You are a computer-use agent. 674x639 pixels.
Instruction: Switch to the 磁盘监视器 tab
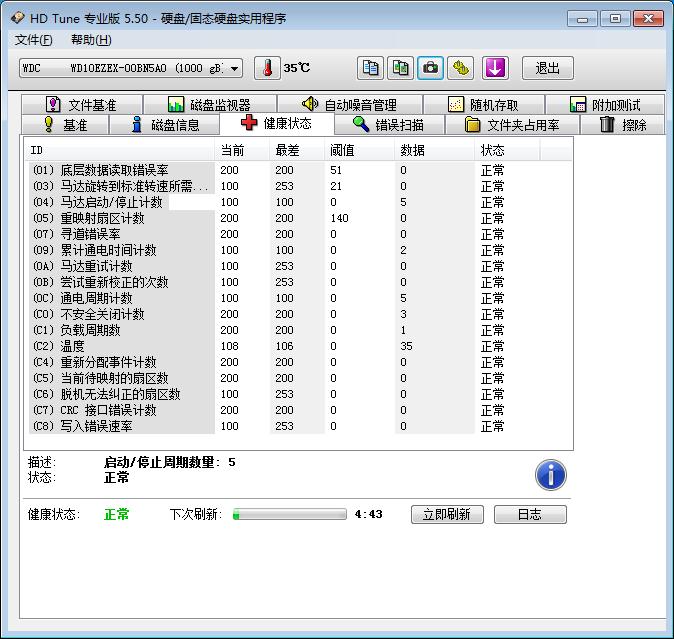click(210, 104)
